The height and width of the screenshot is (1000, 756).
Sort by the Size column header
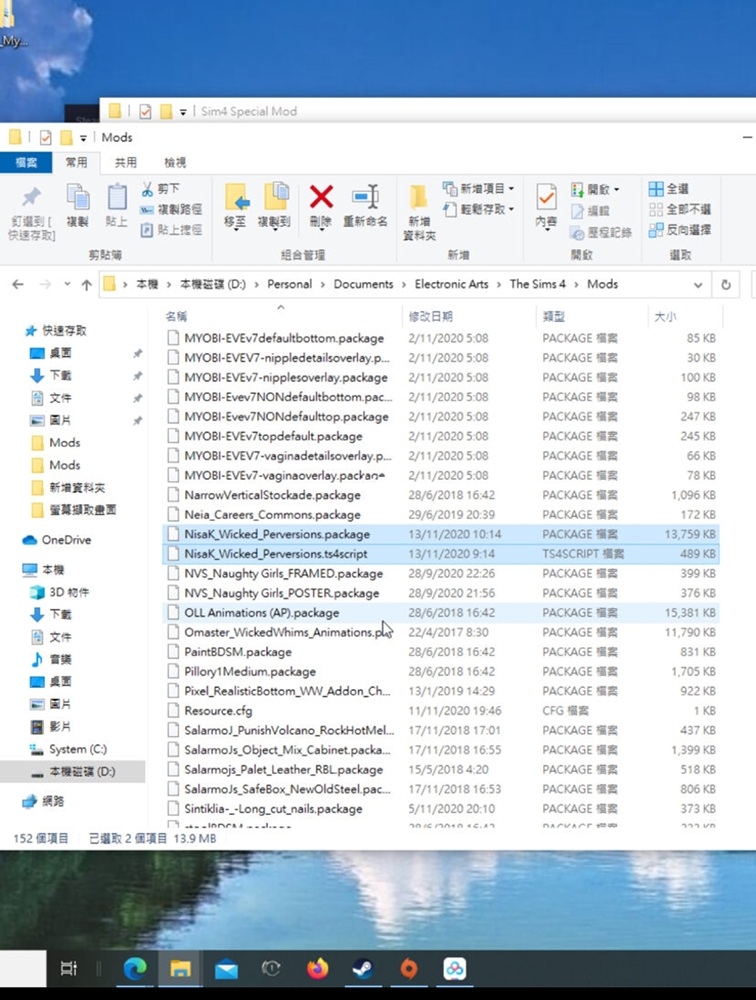point(685,316)
